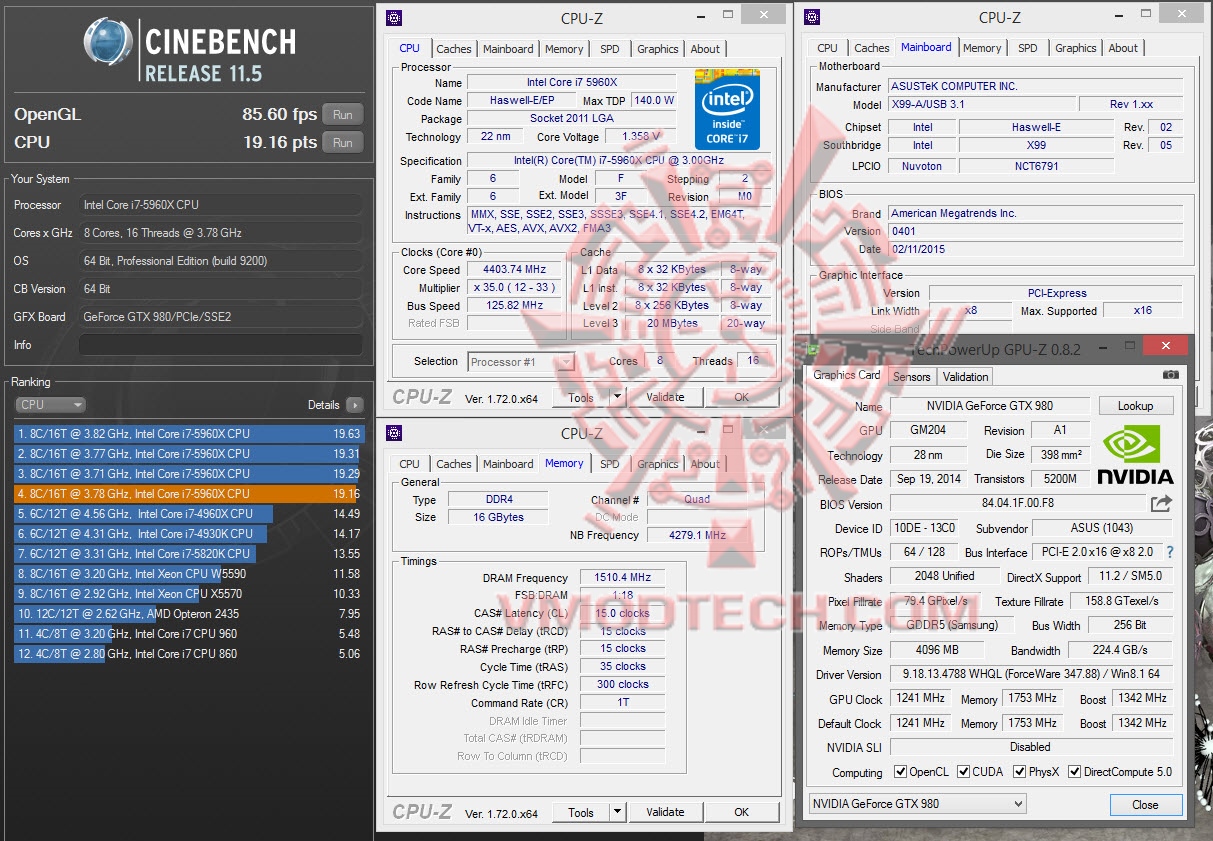Click the GPU-Z Name field NVIDIA GeForce GTX 980
Screen dimensions: 1213x841
click(988, 406)
